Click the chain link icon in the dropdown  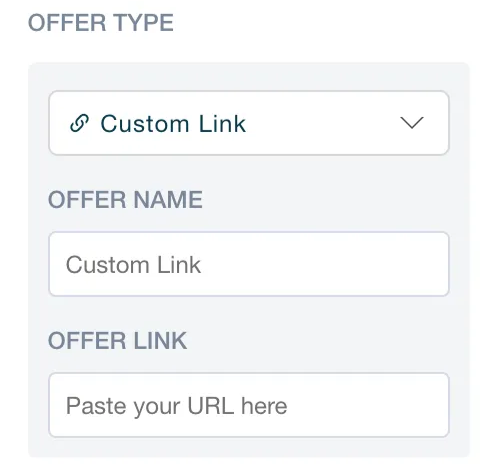[79, 123]
